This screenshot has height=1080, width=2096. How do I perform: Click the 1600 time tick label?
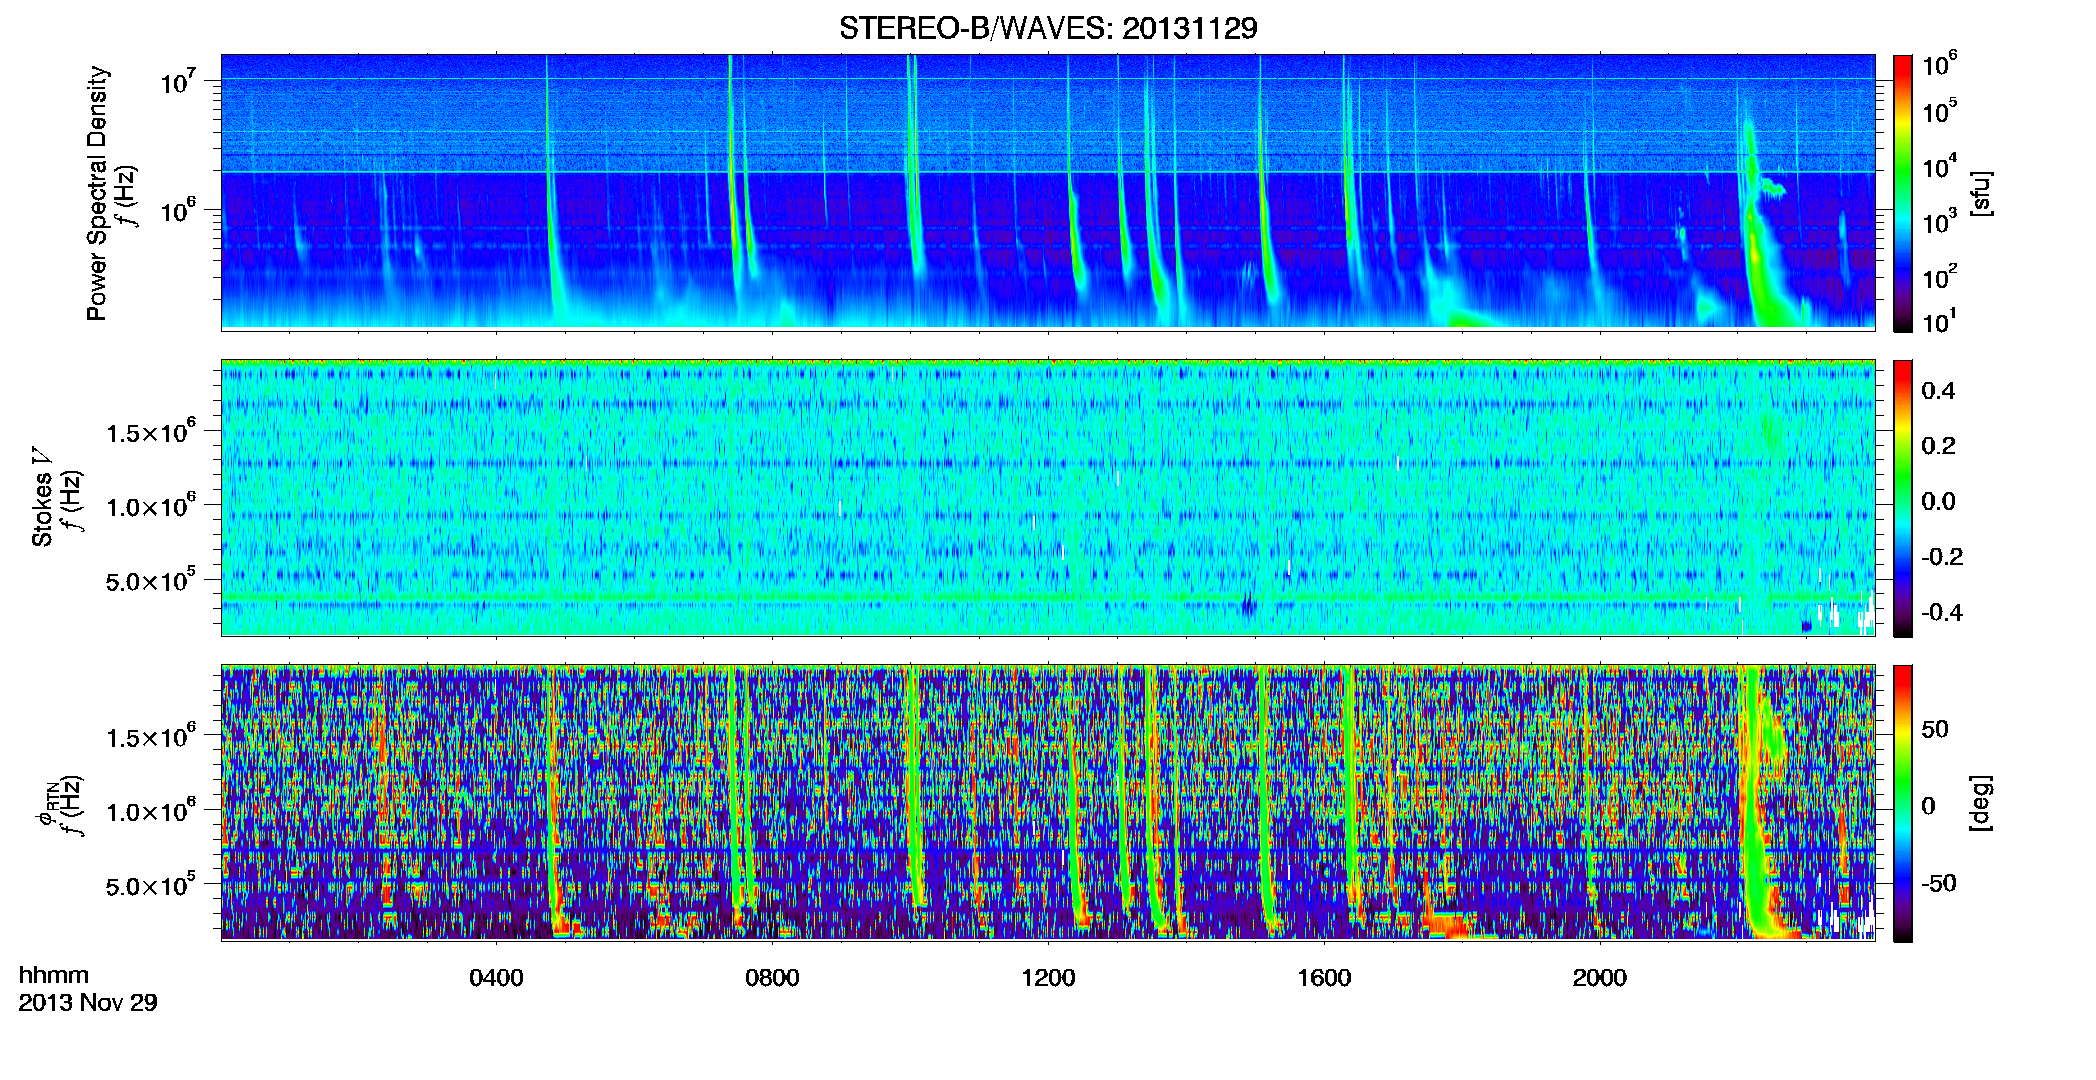tap(1324, 978)
